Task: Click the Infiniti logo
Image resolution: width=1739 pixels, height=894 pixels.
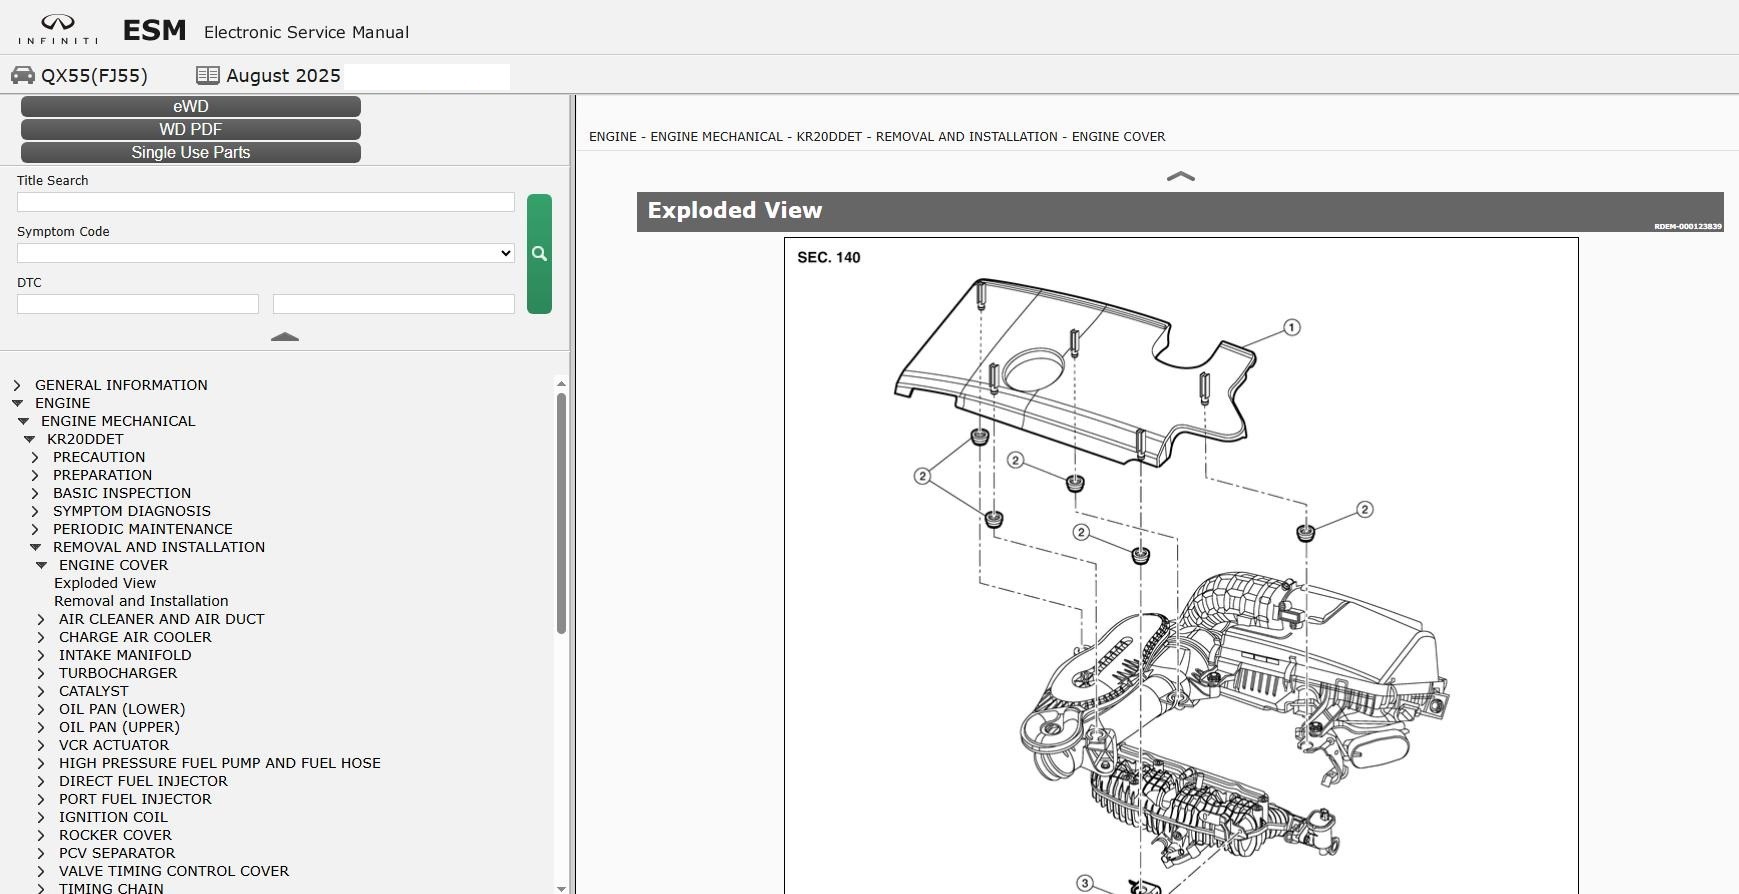Action: [58, 29]
